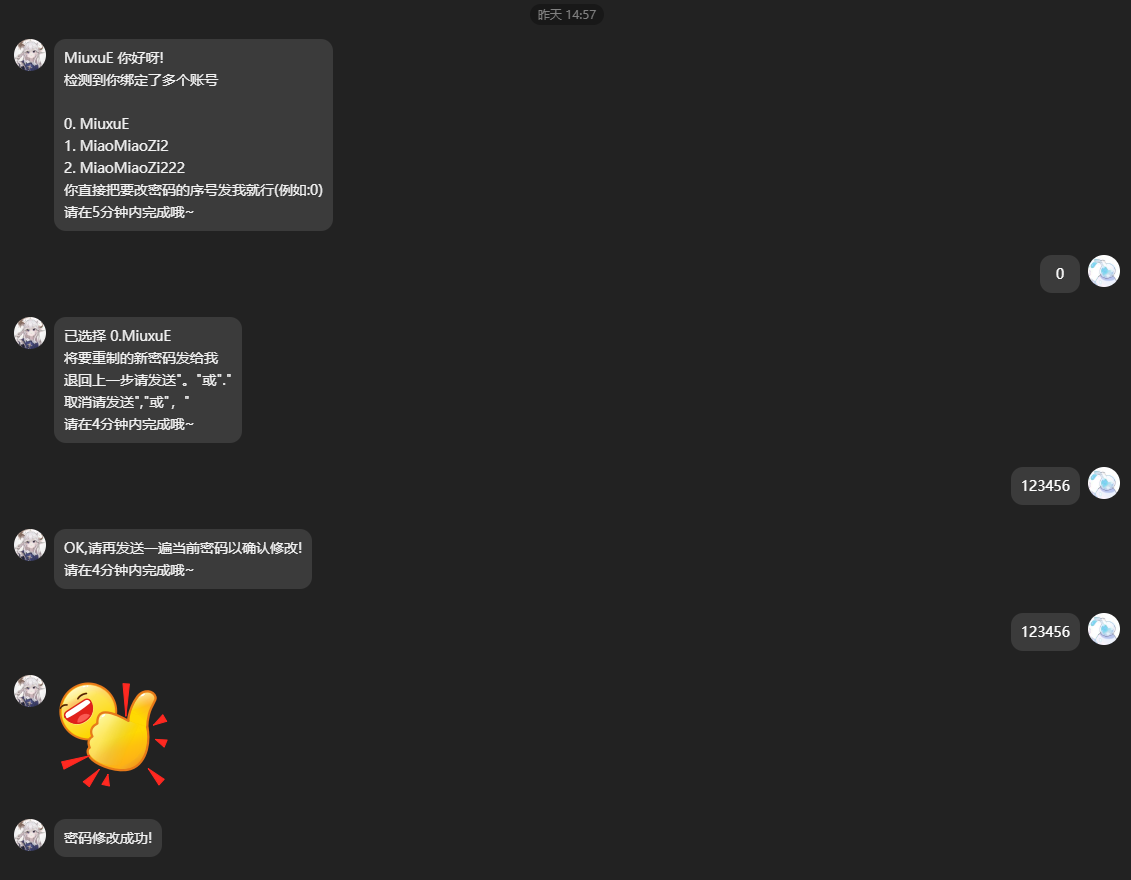The height and width of the screenshot is (880, 1131).
Task: Open bot avatar next to '已选择 0.MiuxuE' message
Action: coord(30,333)
